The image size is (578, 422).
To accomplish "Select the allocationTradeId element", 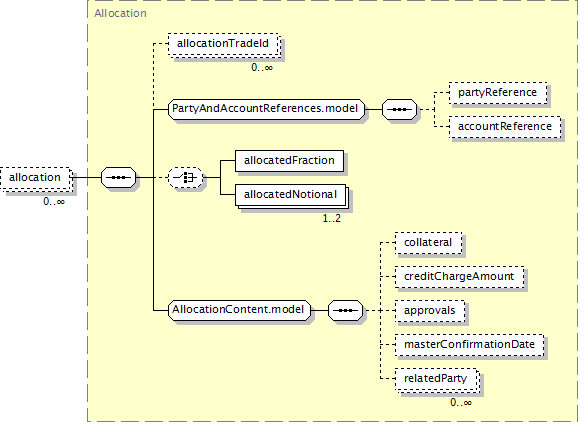I will point(224,45).
